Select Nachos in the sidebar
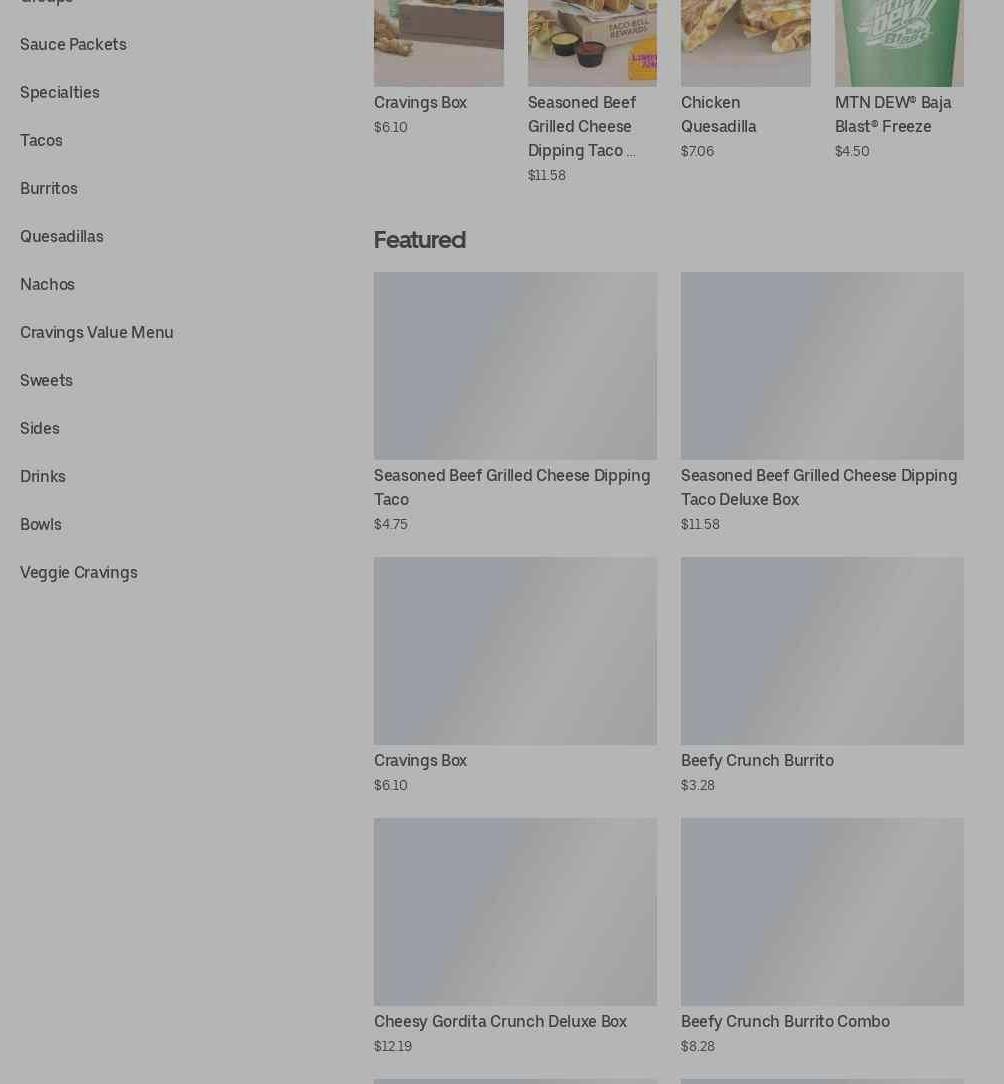The height and width of the screenshot is (1084, 1004). pyautogui.click(x=47, y=285)
